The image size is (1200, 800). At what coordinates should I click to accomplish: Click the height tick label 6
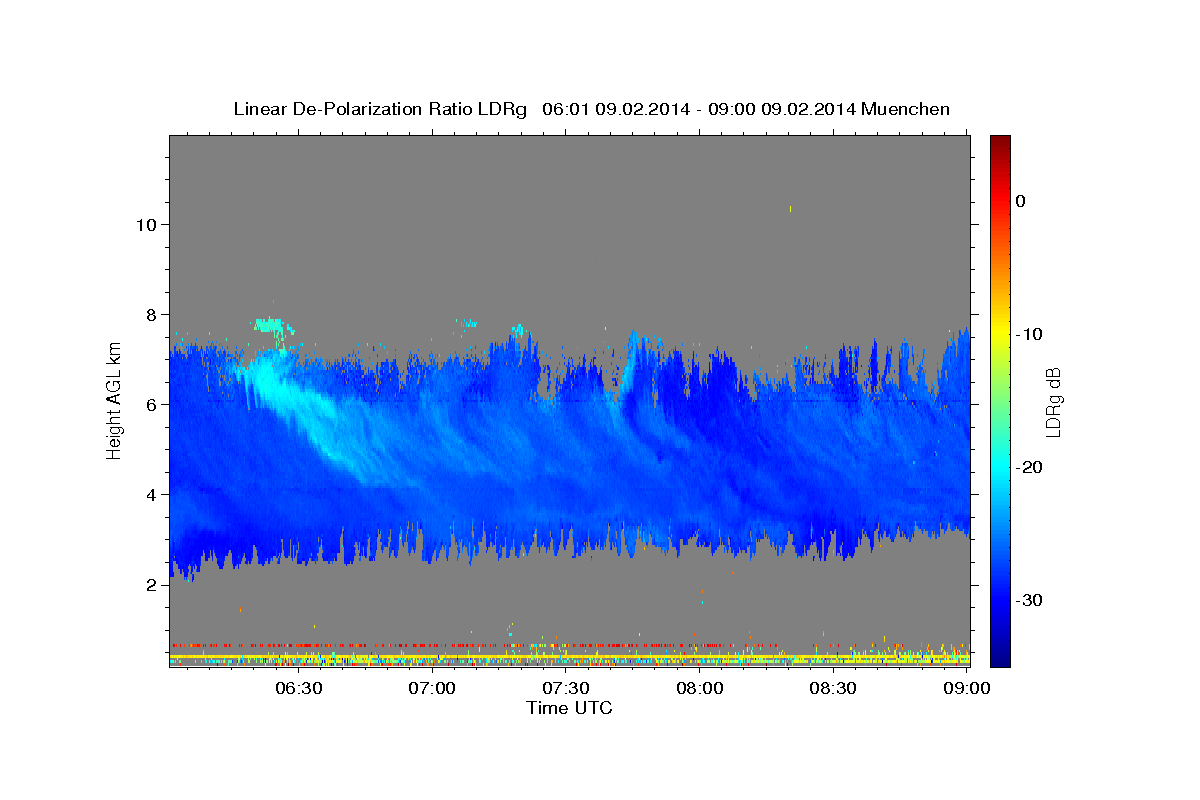151,404
